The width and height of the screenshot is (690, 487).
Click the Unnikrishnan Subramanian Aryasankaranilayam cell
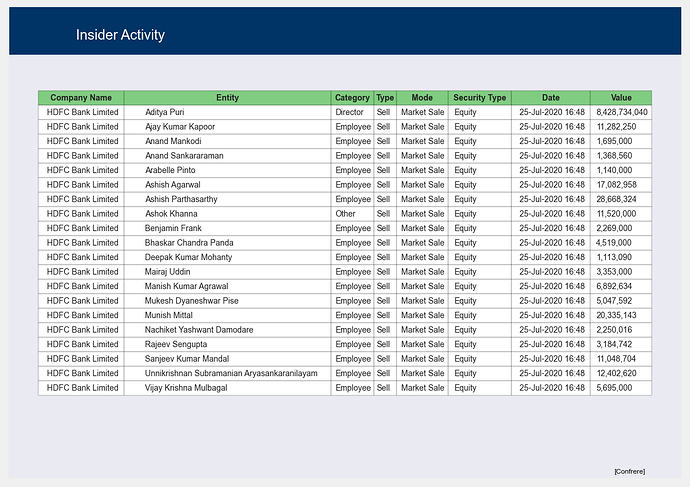[227, 373]
